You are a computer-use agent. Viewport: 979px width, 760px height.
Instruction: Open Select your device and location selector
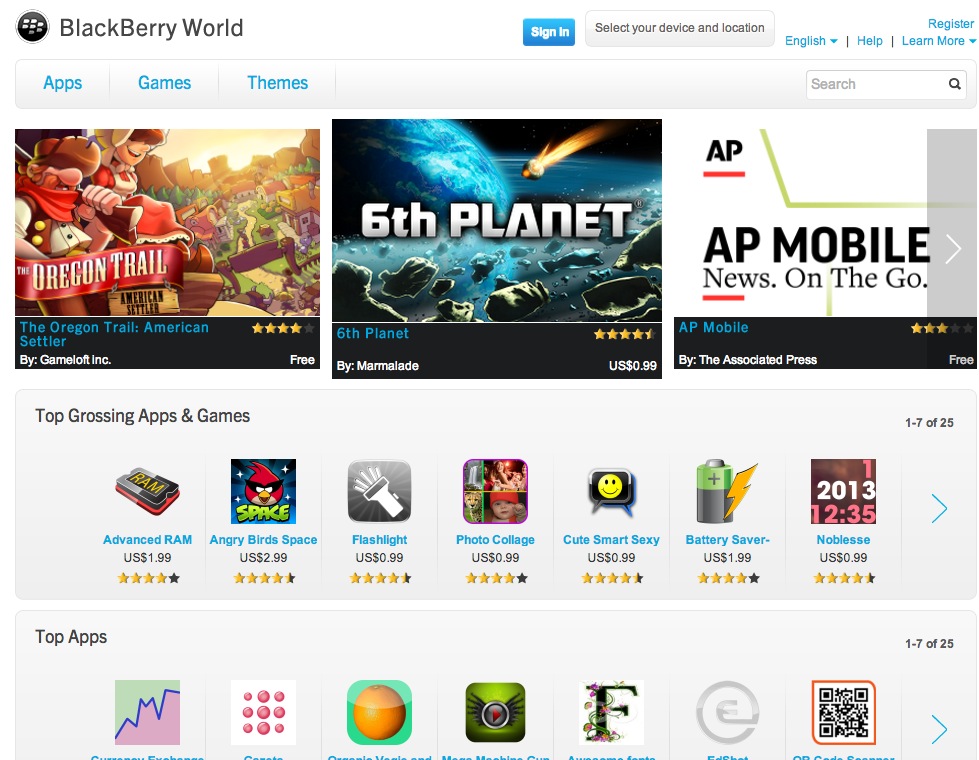[x=679, y=28]
